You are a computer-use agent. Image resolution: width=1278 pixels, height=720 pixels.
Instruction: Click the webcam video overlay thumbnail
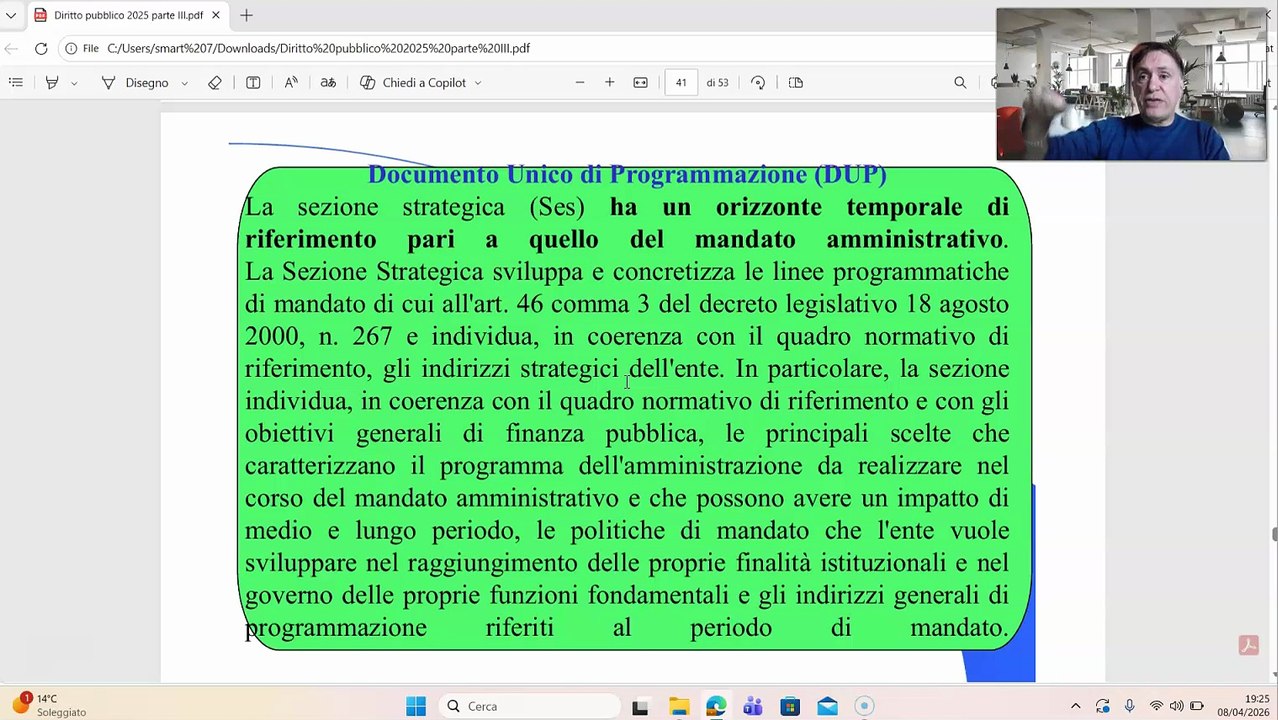tap(1131, 84)
